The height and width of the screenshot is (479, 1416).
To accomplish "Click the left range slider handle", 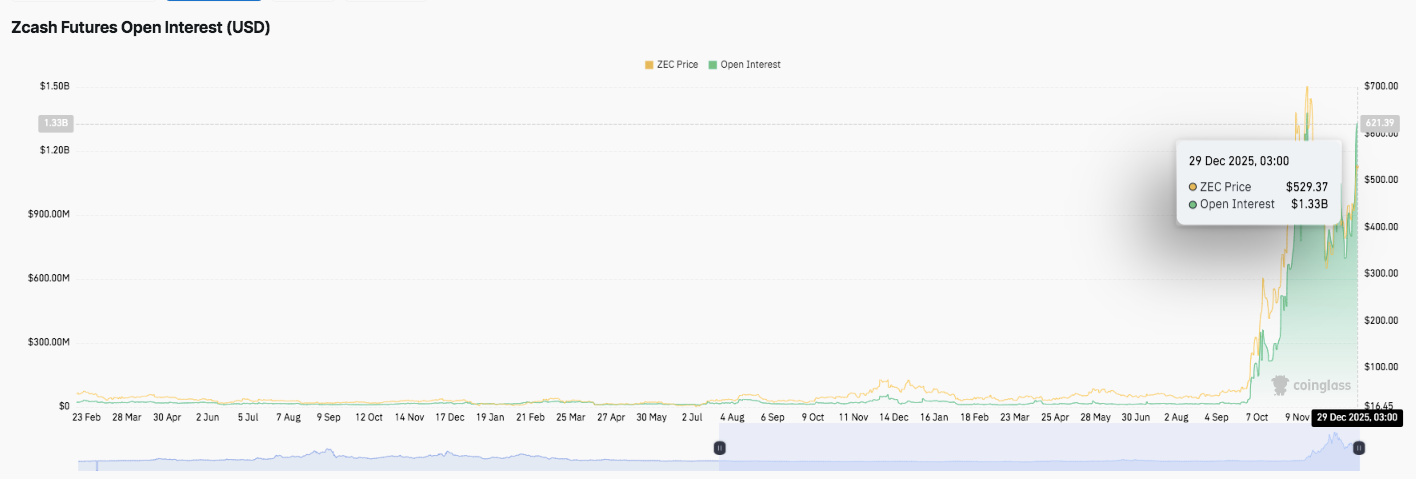I will pos(719,449).
